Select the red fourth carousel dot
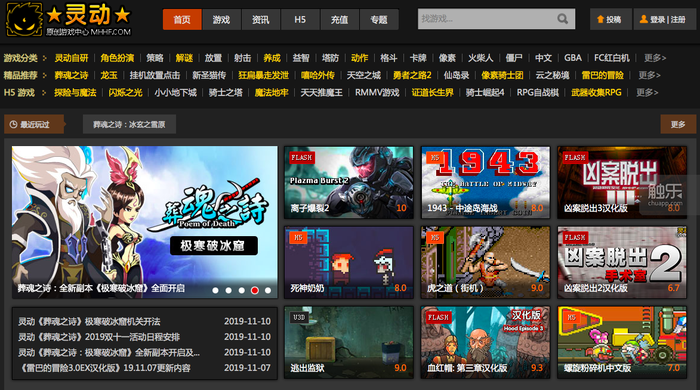The height and width of the screenshot is (390, 700). pos(254,290)
